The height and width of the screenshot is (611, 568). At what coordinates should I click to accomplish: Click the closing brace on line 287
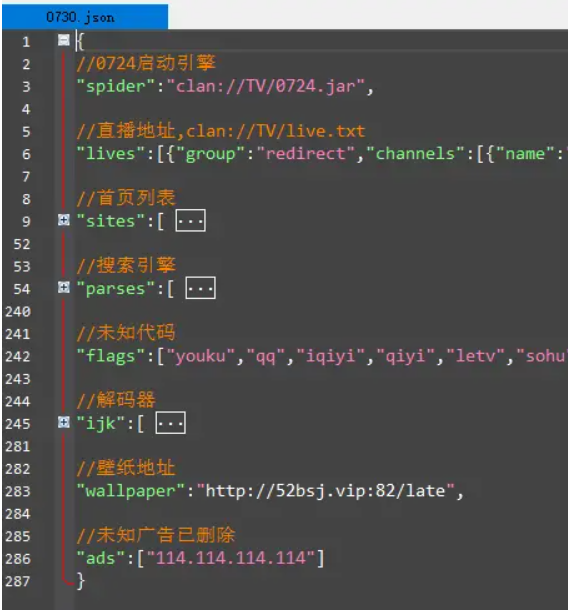coord(81,581)
